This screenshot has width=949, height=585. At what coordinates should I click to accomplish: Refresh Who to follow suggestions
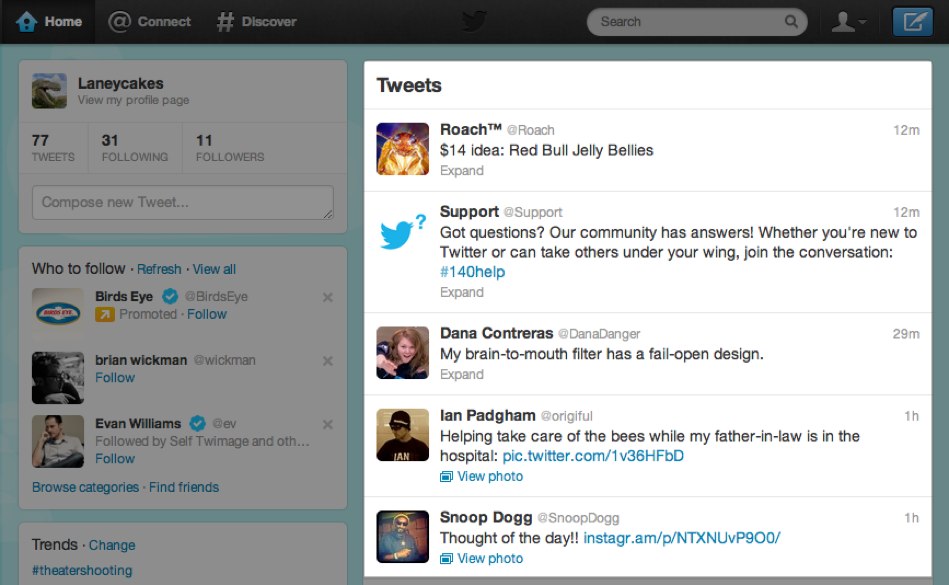[159, 269]
